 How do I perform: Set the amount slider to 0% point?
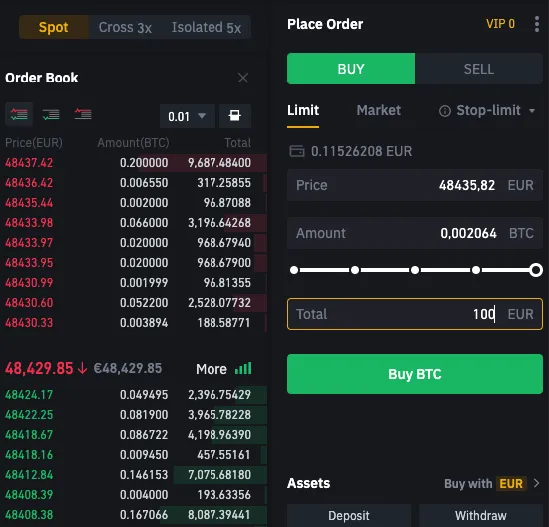294,270
